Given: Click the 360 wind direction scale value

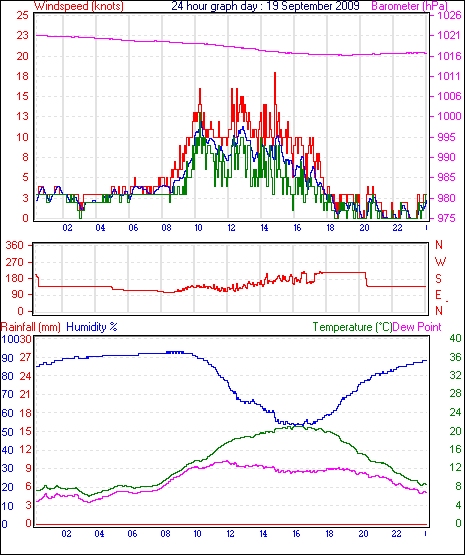Looking at the screenshot, I should (x=15, y=245).
